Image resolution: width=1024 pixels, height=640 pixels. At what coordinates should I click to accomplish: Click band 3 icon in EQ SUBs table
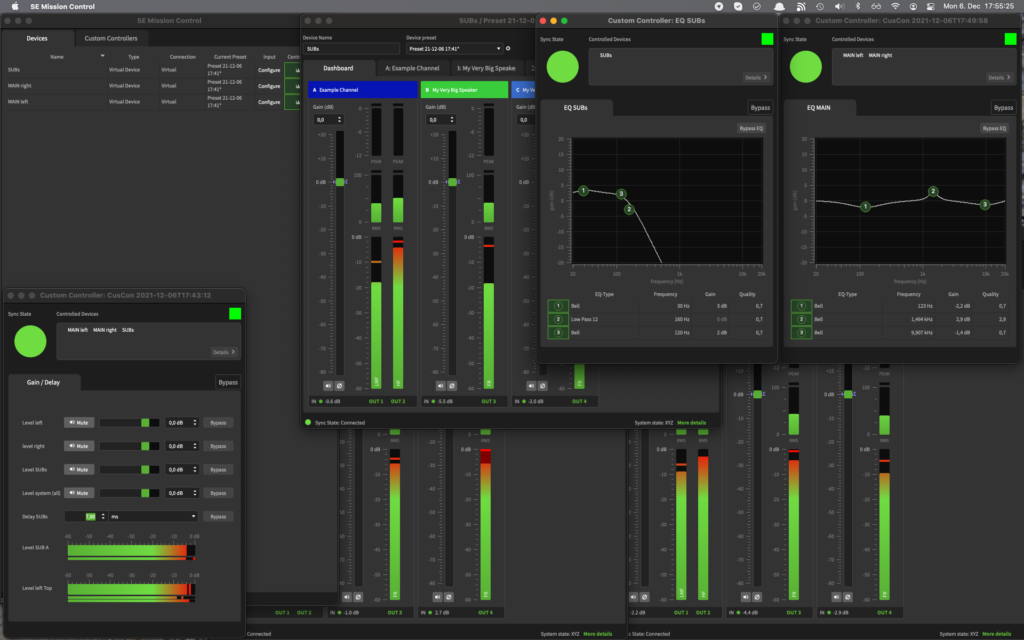tap(559, 332)
